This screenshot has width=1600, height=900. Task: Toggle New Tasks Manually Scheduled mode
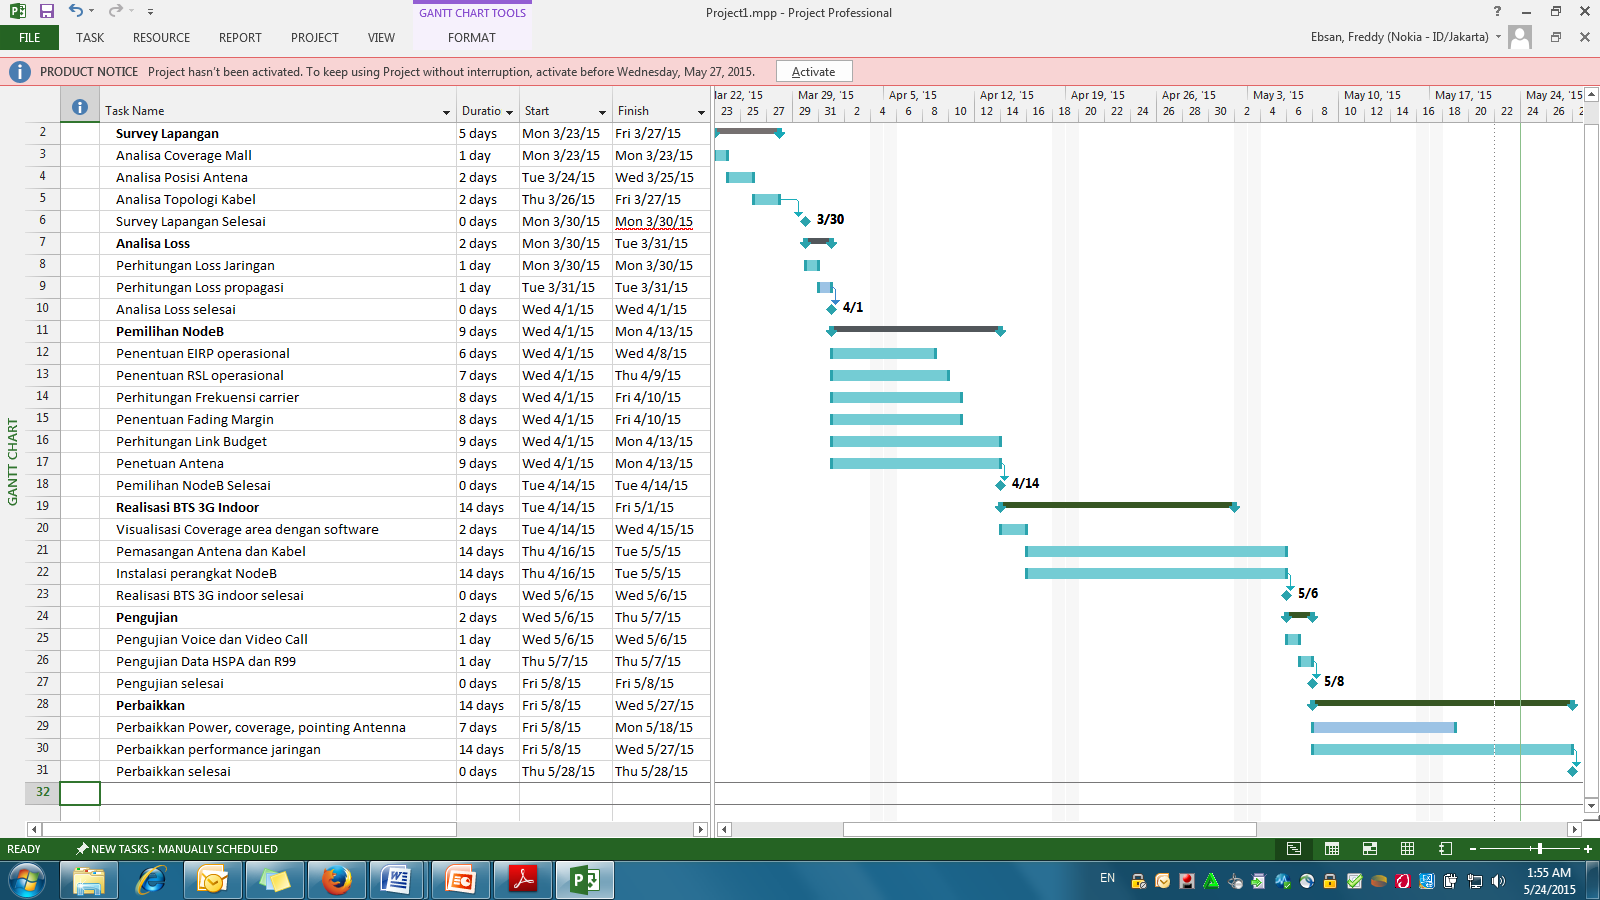click(x=177, y=849)
